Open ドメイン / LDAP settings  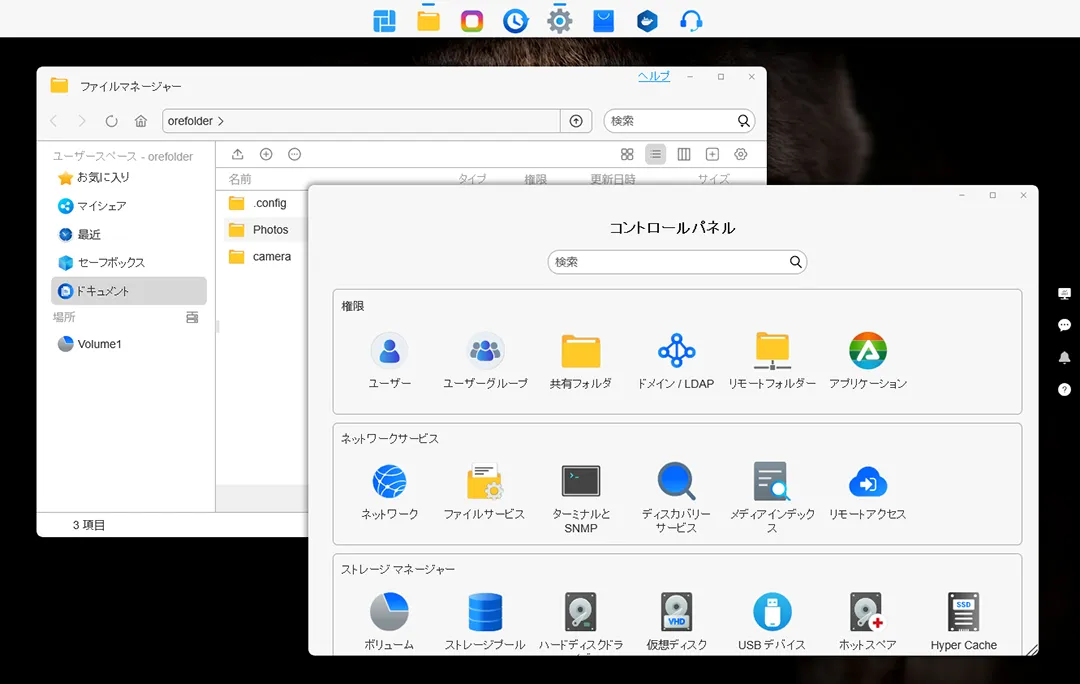pyautogui.click(x=676, y=352)
